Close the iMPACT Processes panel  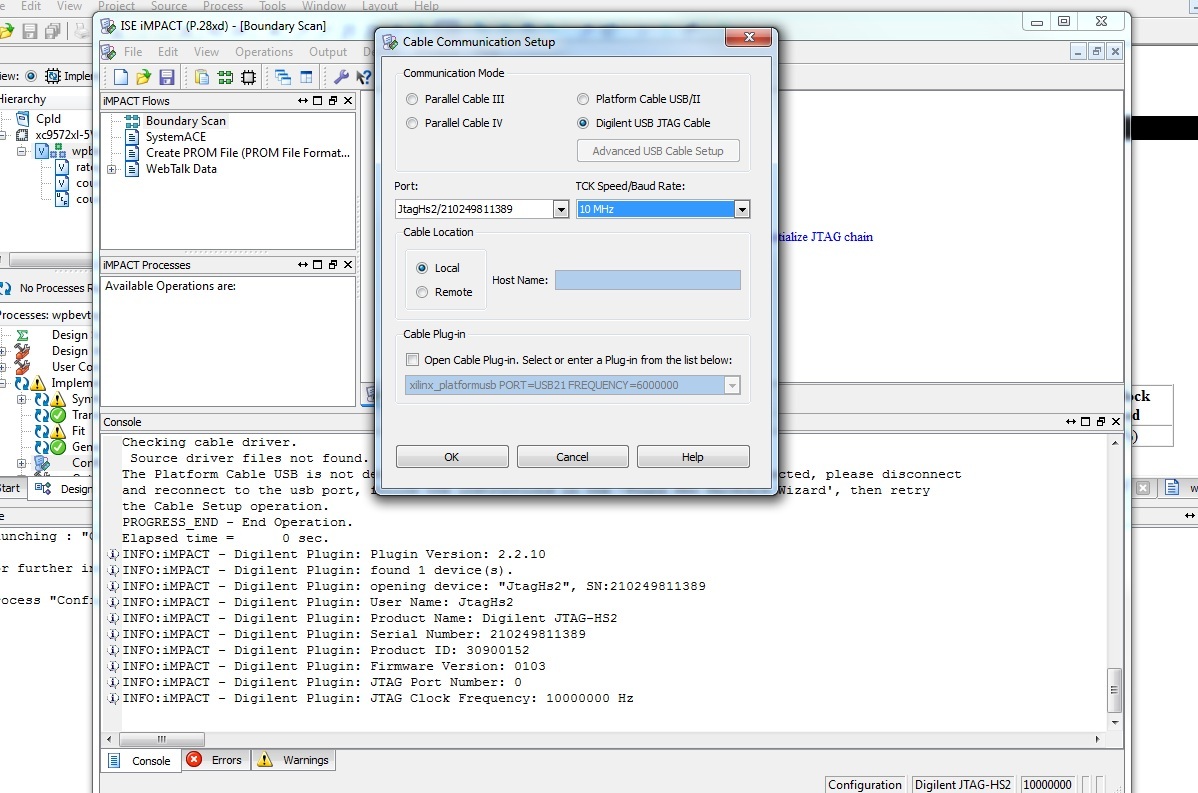pos(348,265)
